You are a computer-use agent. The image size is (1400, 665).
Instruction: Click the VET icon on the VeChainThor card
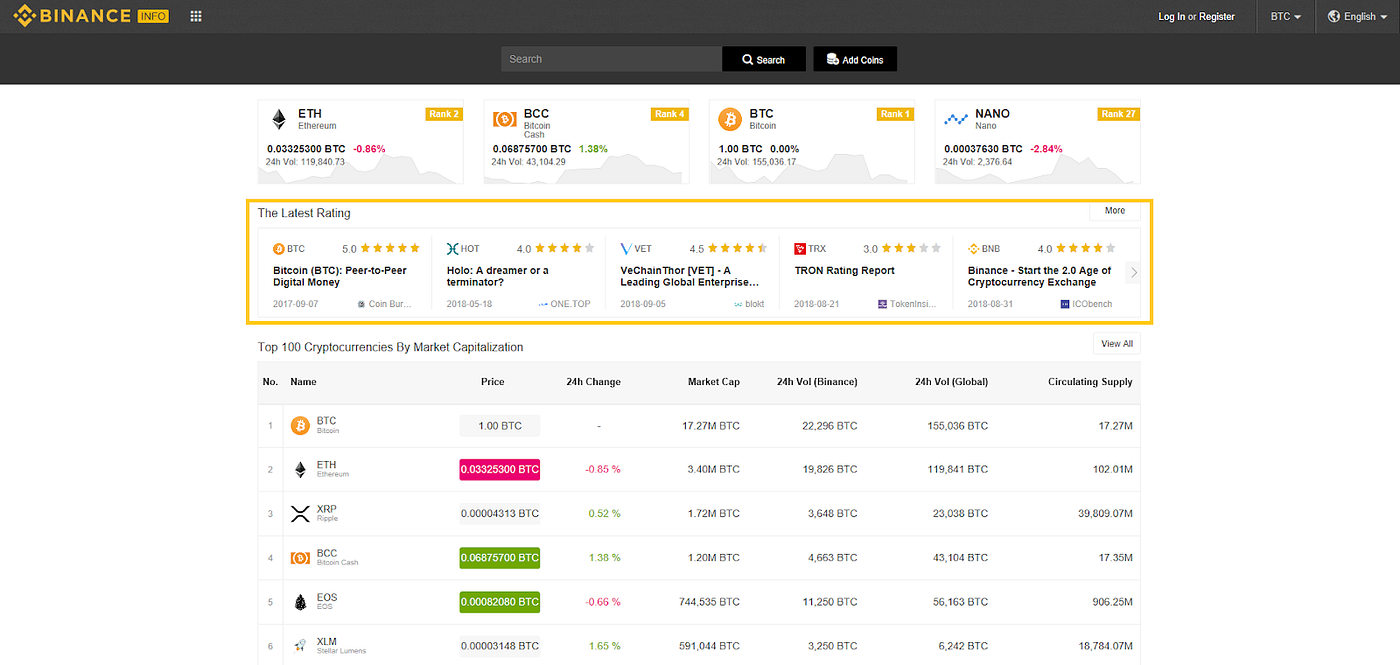(x=626, y=248)
